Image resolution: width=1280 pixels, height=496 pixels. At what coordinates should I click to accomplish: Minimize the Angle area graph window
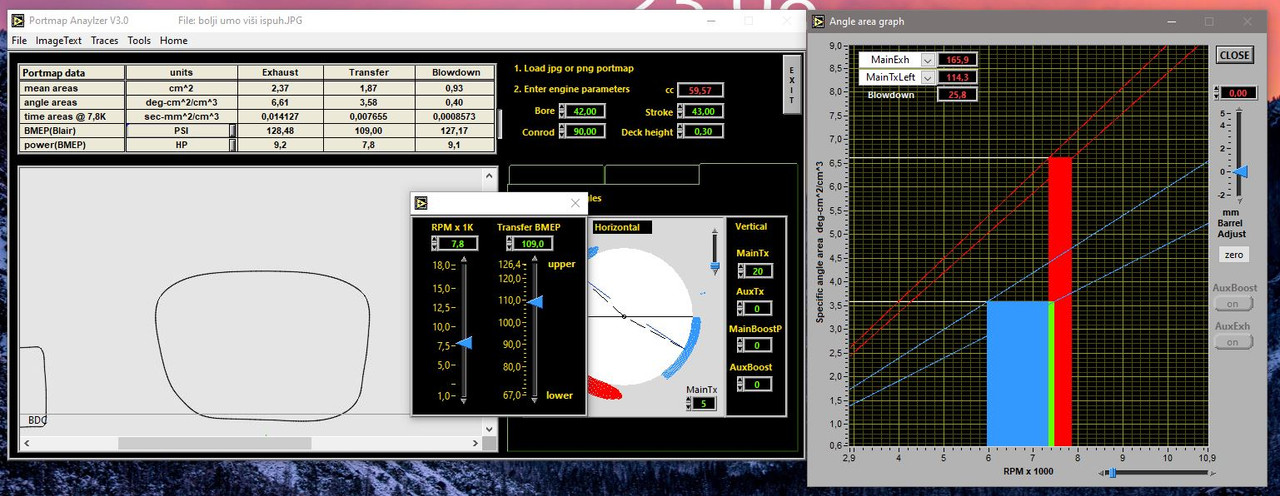point(1171,21)
